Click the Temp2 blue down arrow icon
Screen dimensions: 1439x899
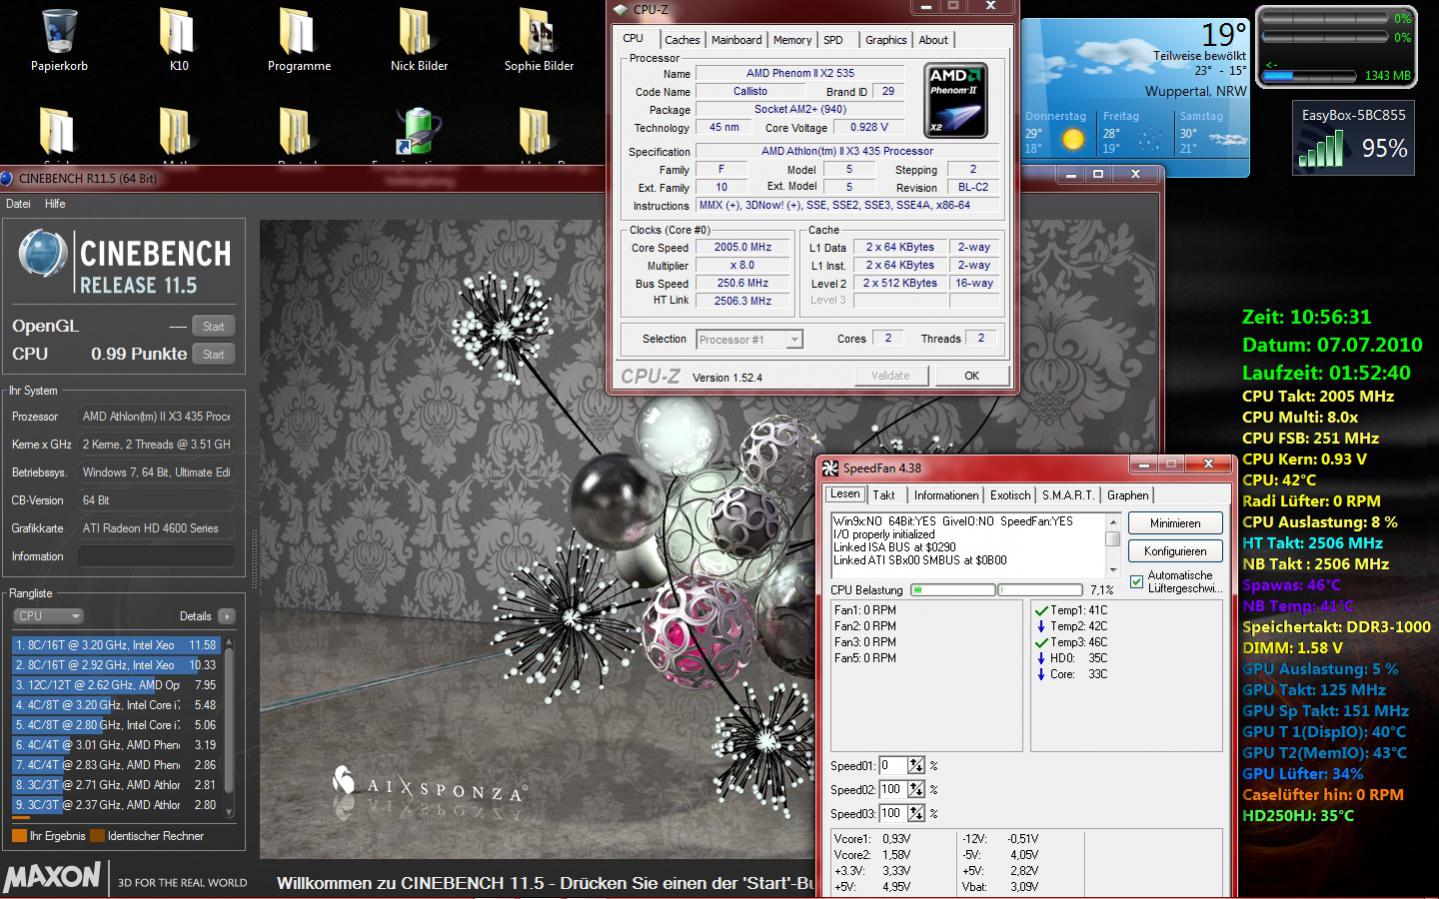click(x=1041, y=626)
